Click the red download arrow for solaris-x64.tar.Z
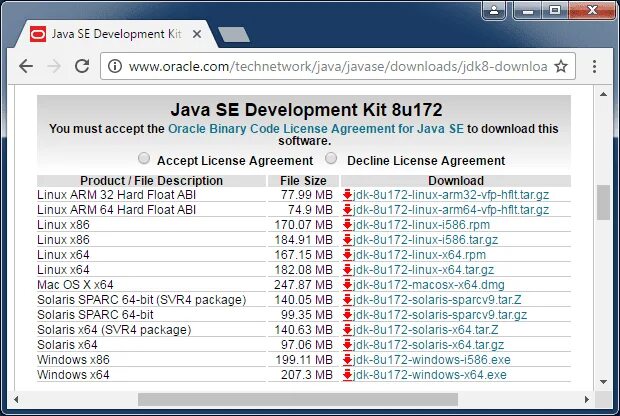The image size is (620, 416). pyautogui.click(x=347, y=330)
